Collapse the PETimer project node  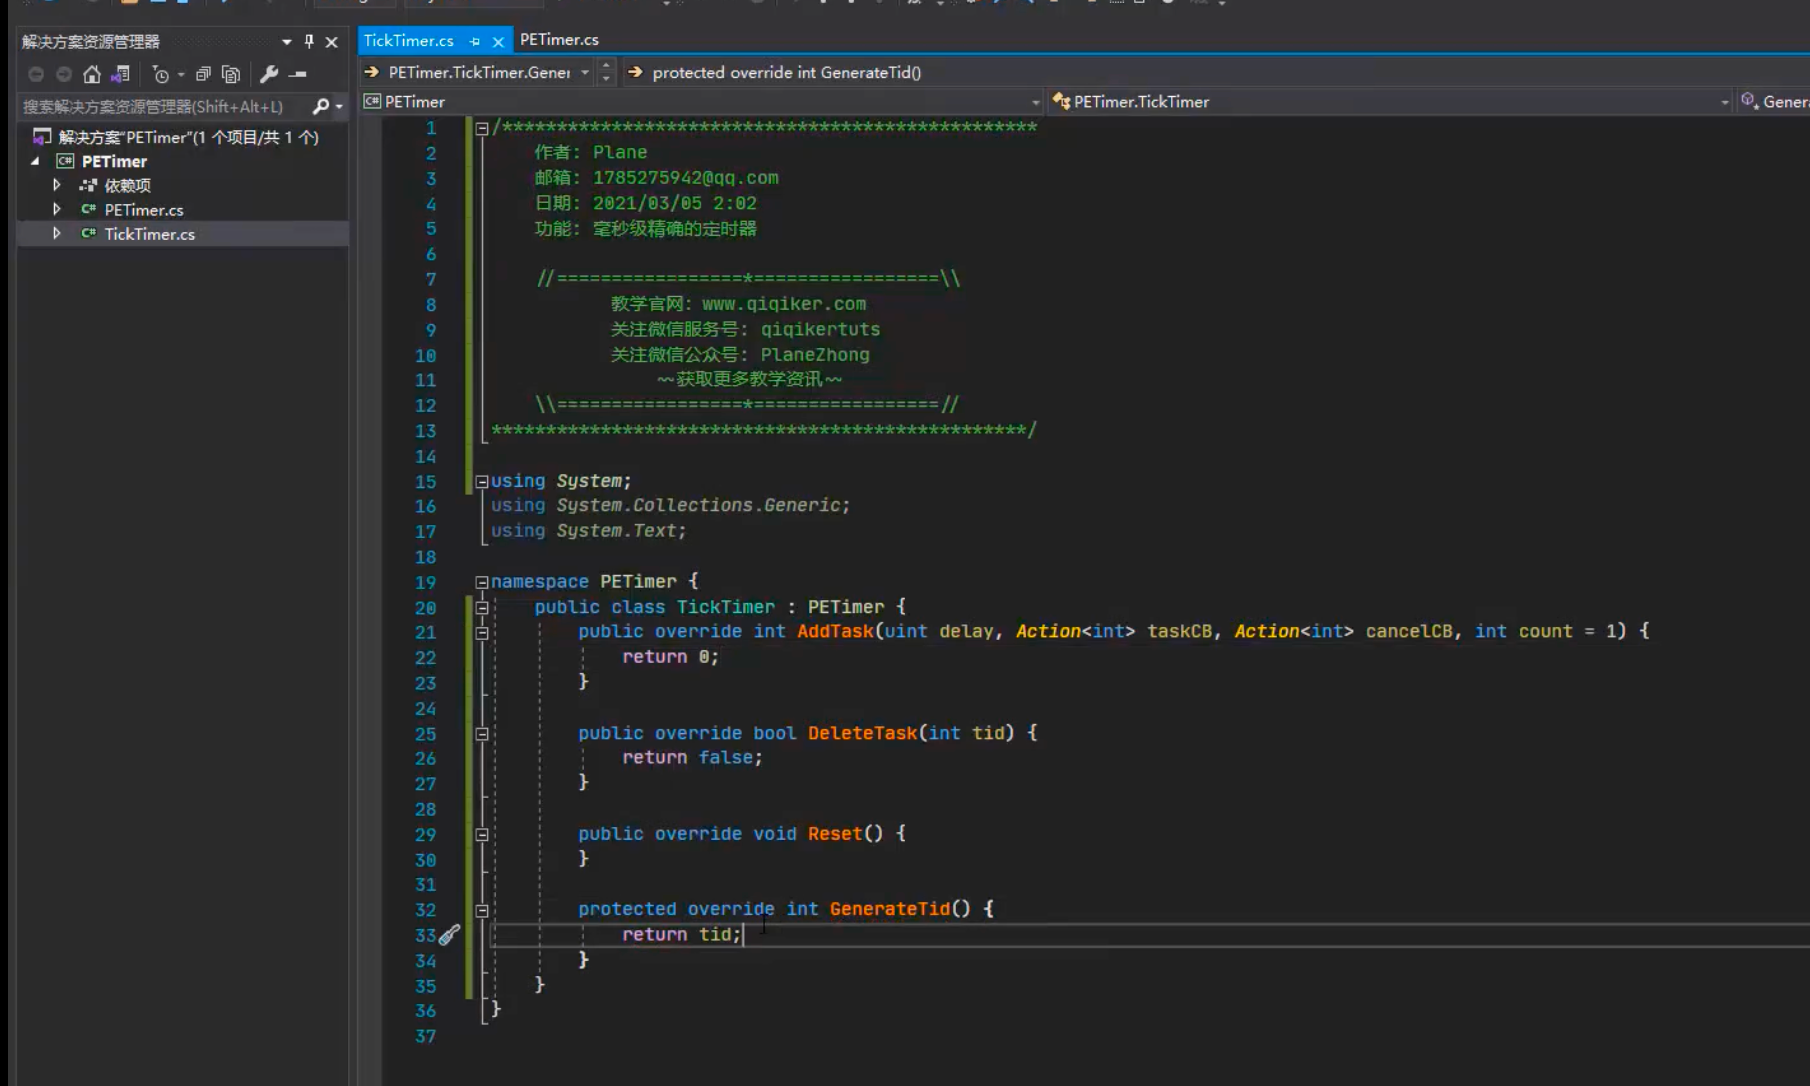click(x=36, y=161)
